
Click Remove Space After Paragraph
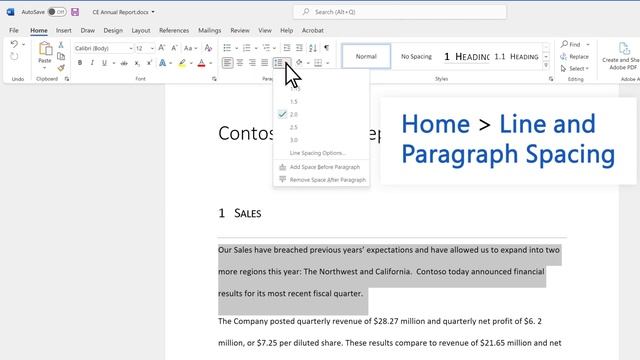[321, 180]
